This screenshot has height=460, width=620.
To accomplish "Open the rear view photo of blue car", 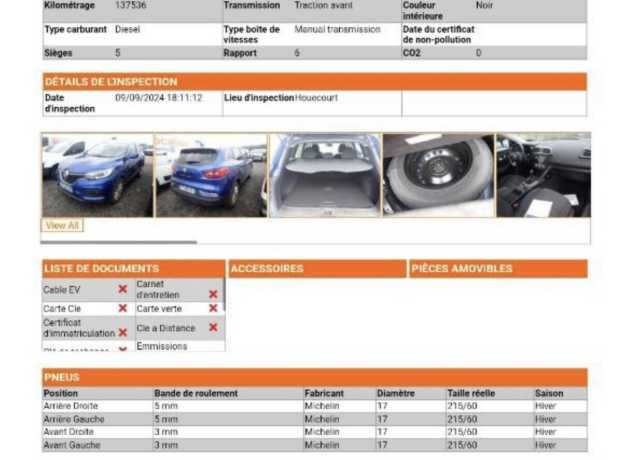I will (211, 175).
